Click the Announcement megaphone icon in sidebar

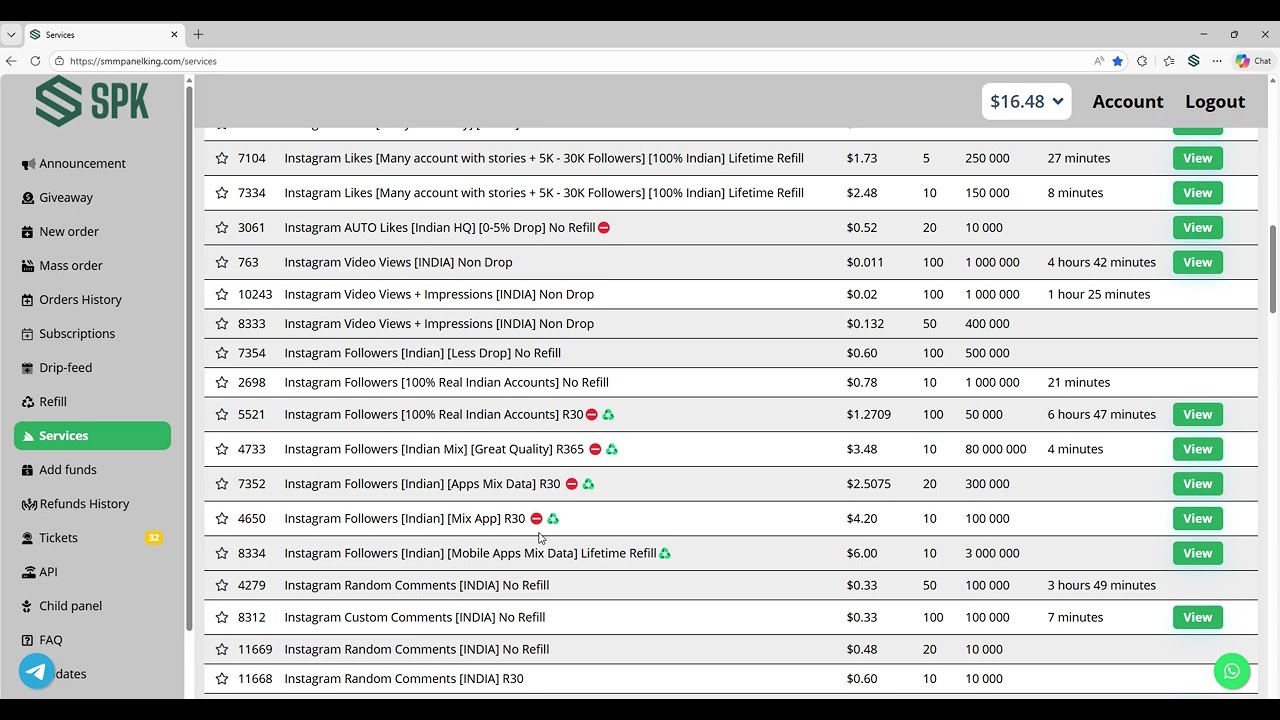coord(28,164)
